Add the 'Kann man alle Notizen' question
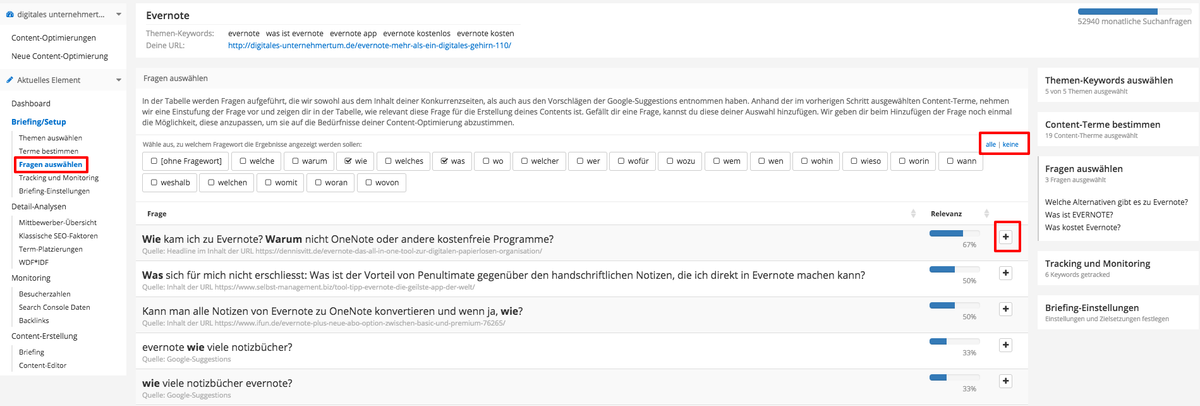This screenshot has width=1200, height=406. [1005, 310]
